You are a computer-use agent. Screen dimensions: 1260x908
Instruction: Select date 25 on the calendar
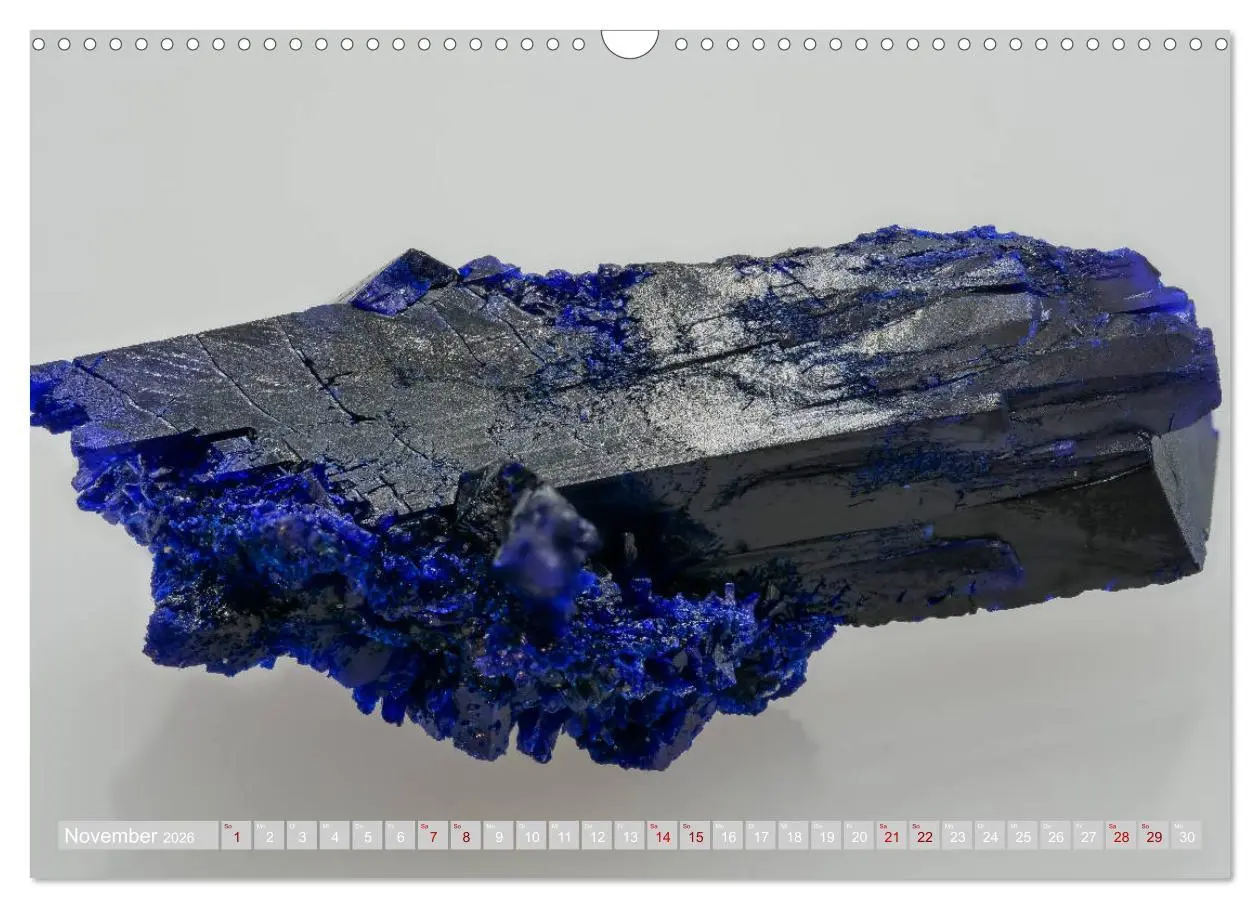1023,836
